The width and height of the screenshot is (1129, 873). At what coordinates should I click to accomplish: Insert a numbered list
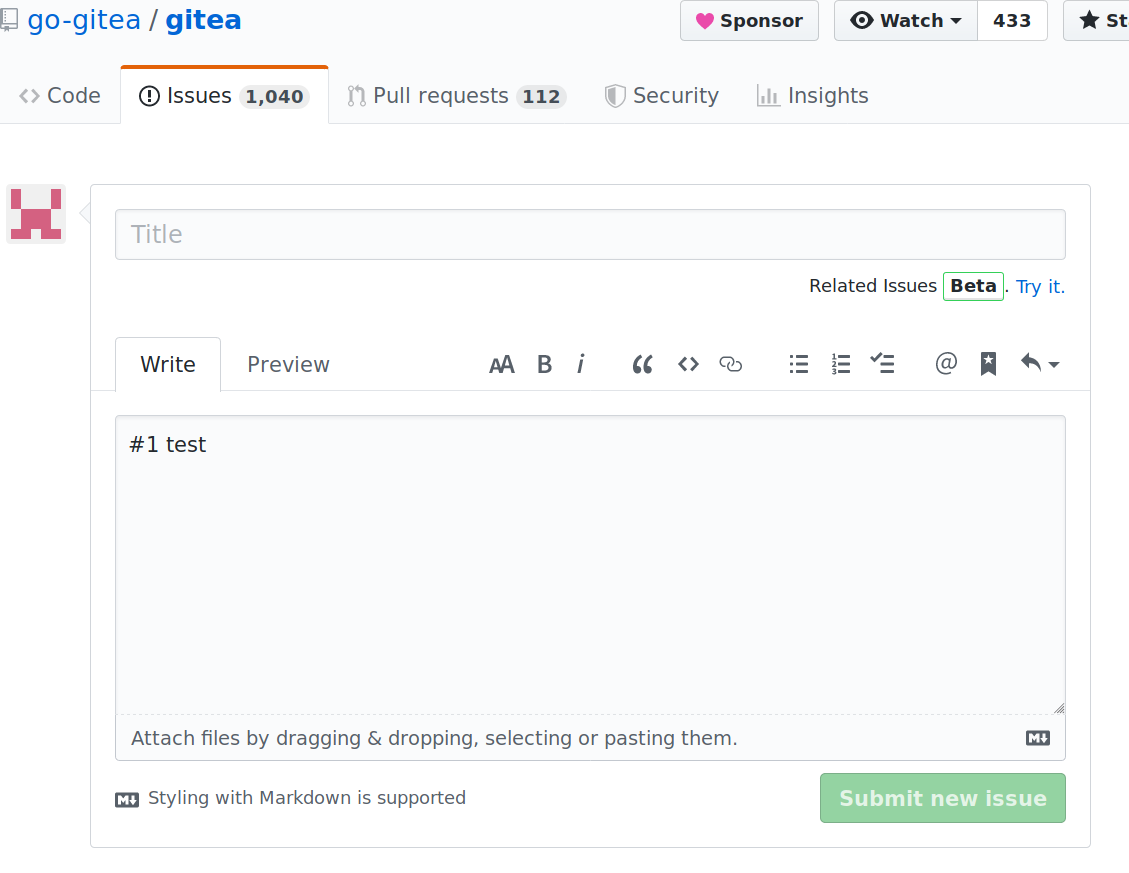tap(840, 364)
